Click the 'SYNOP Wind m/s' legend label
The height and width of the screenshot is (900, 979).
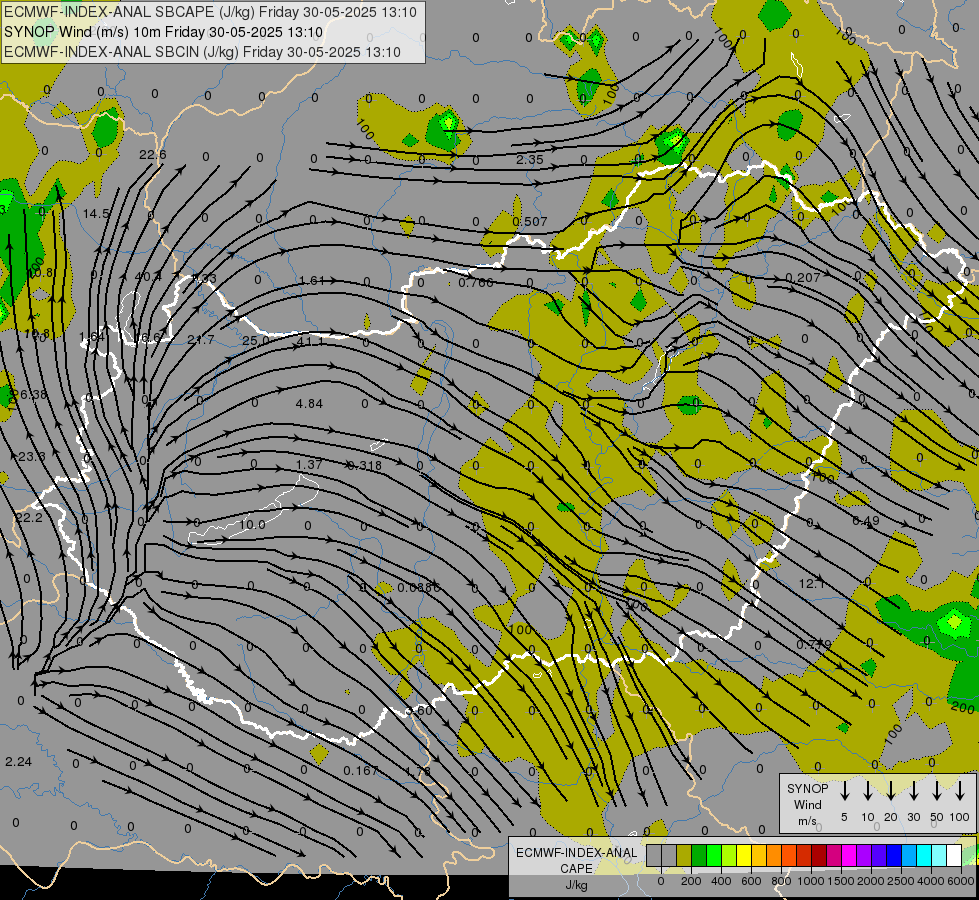click(807, 804)
